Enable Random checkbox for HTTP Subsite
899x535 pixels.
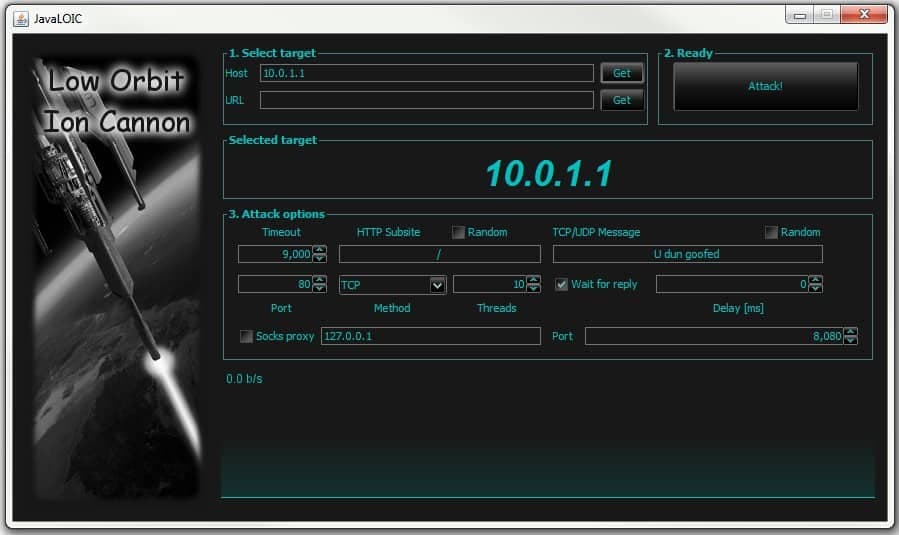coord(458,232)
